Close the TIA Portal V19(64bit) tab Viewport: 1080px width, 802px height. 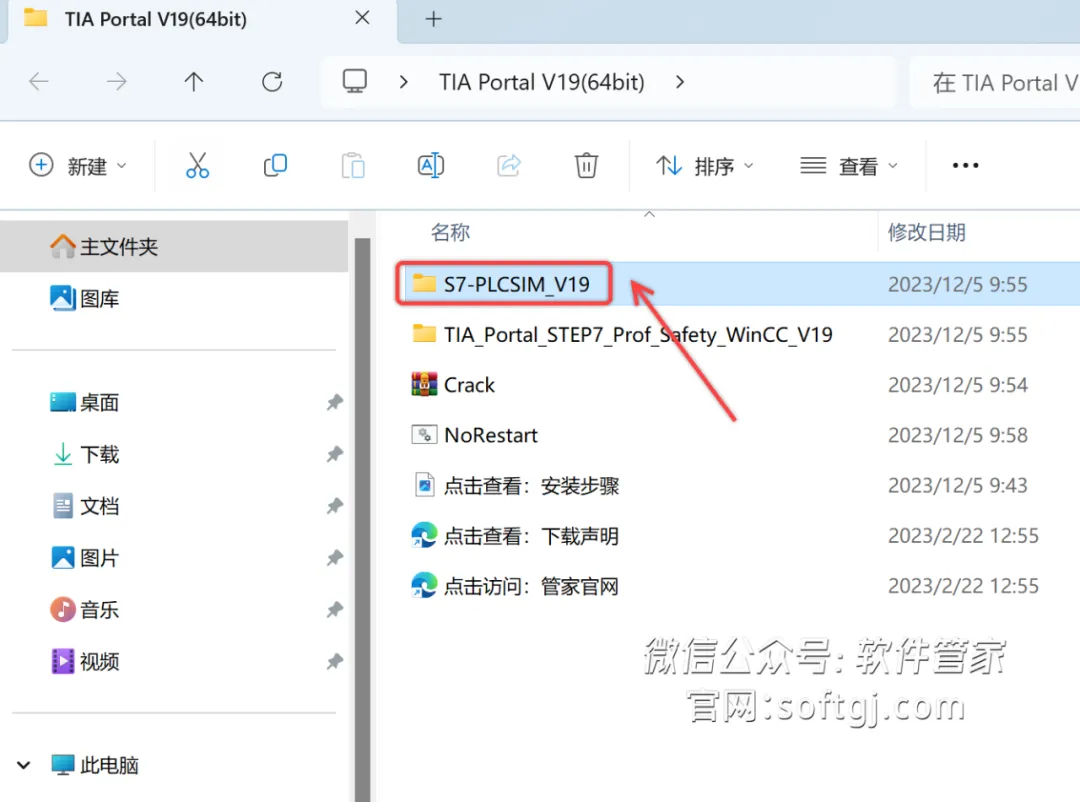point(362,18)
